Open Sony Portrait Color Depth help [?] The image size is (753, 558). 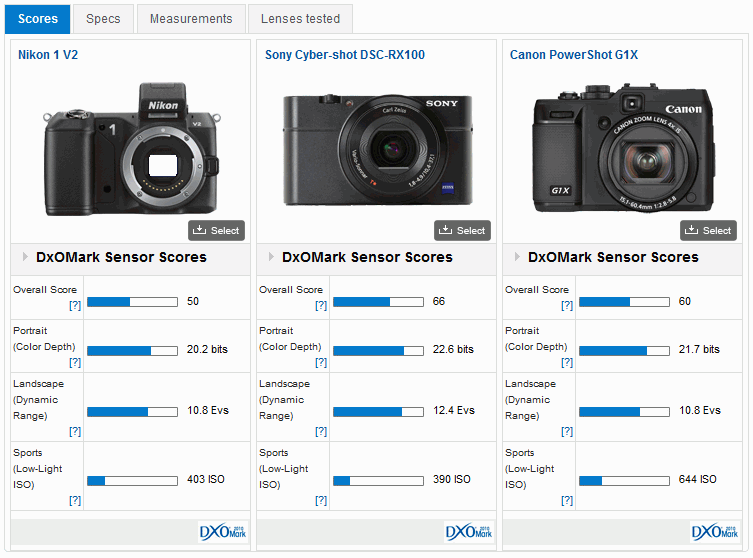click(321, 363)
